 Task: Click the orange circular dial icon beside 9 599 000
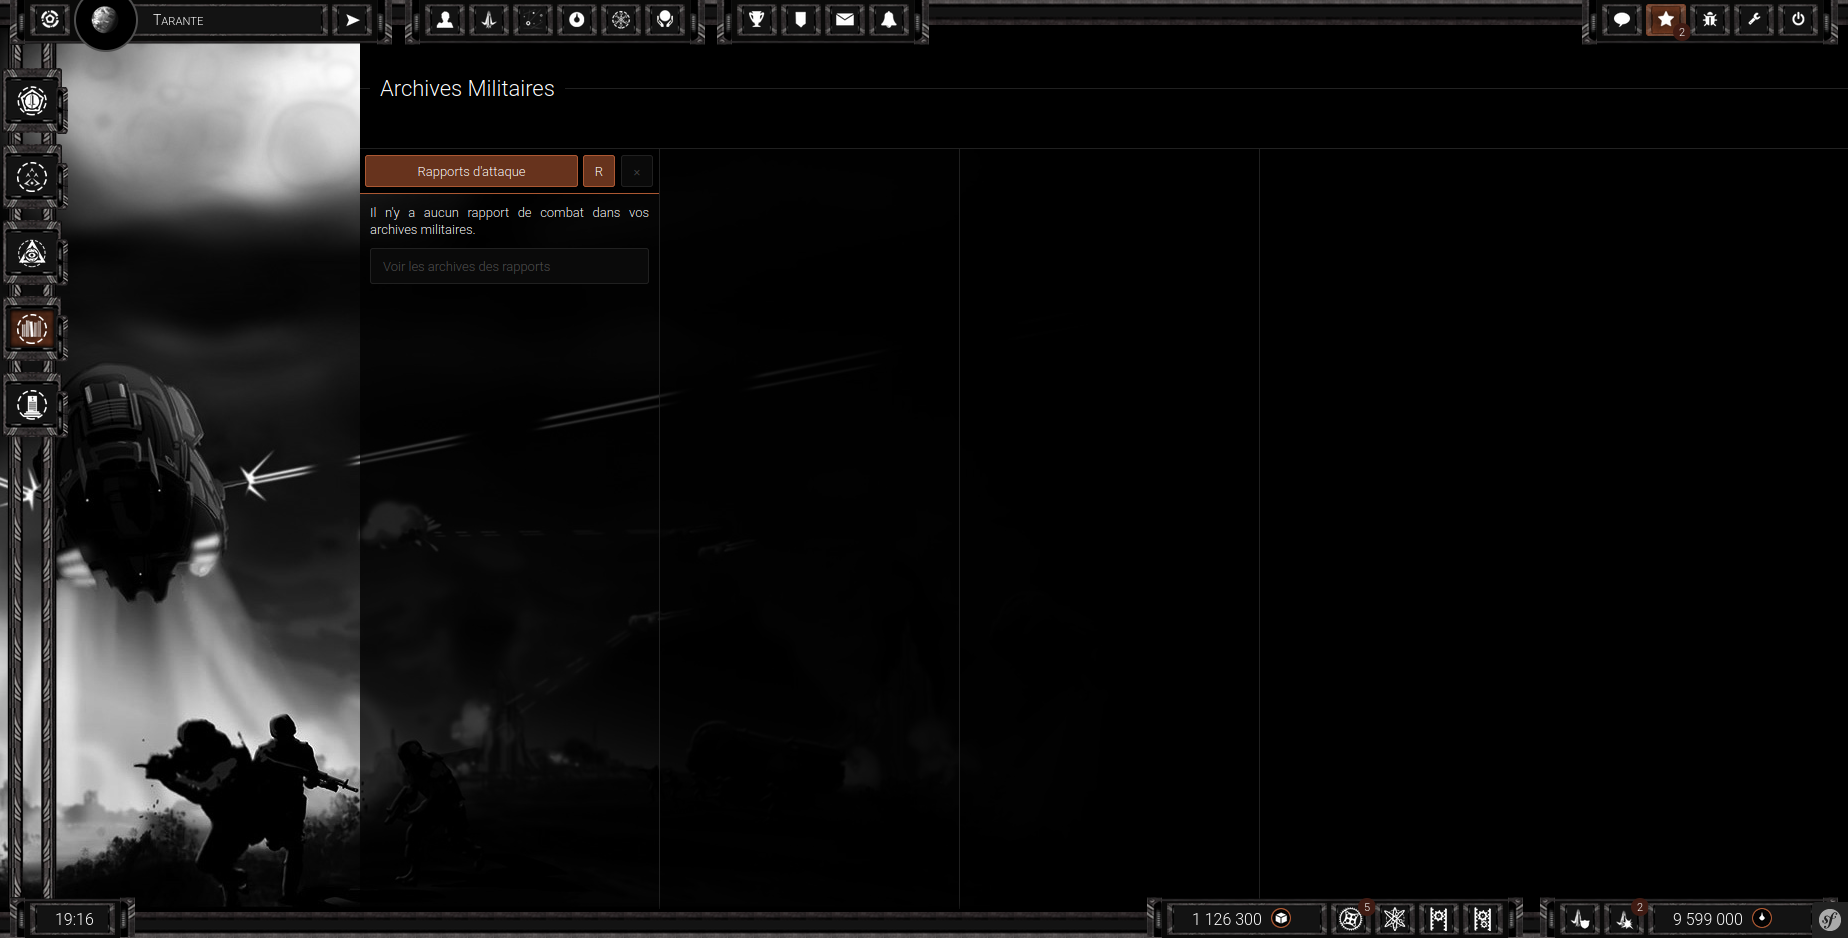click(x=1762, y=918)
